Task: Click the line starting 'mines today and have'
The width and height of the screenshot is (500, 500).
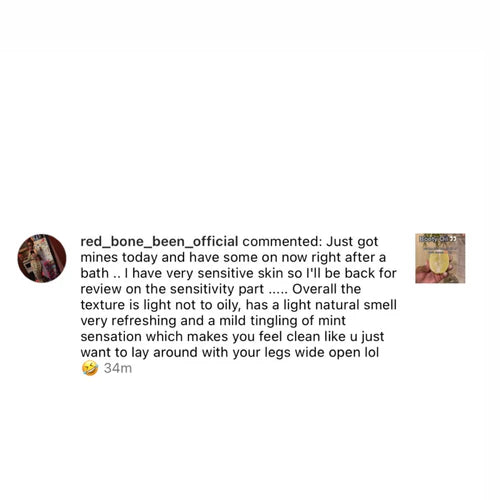Action: [x=233, y=258]
